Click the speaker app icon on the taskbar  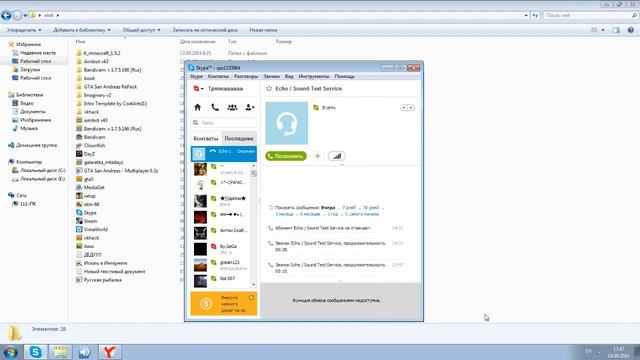[x=85, y=352]
